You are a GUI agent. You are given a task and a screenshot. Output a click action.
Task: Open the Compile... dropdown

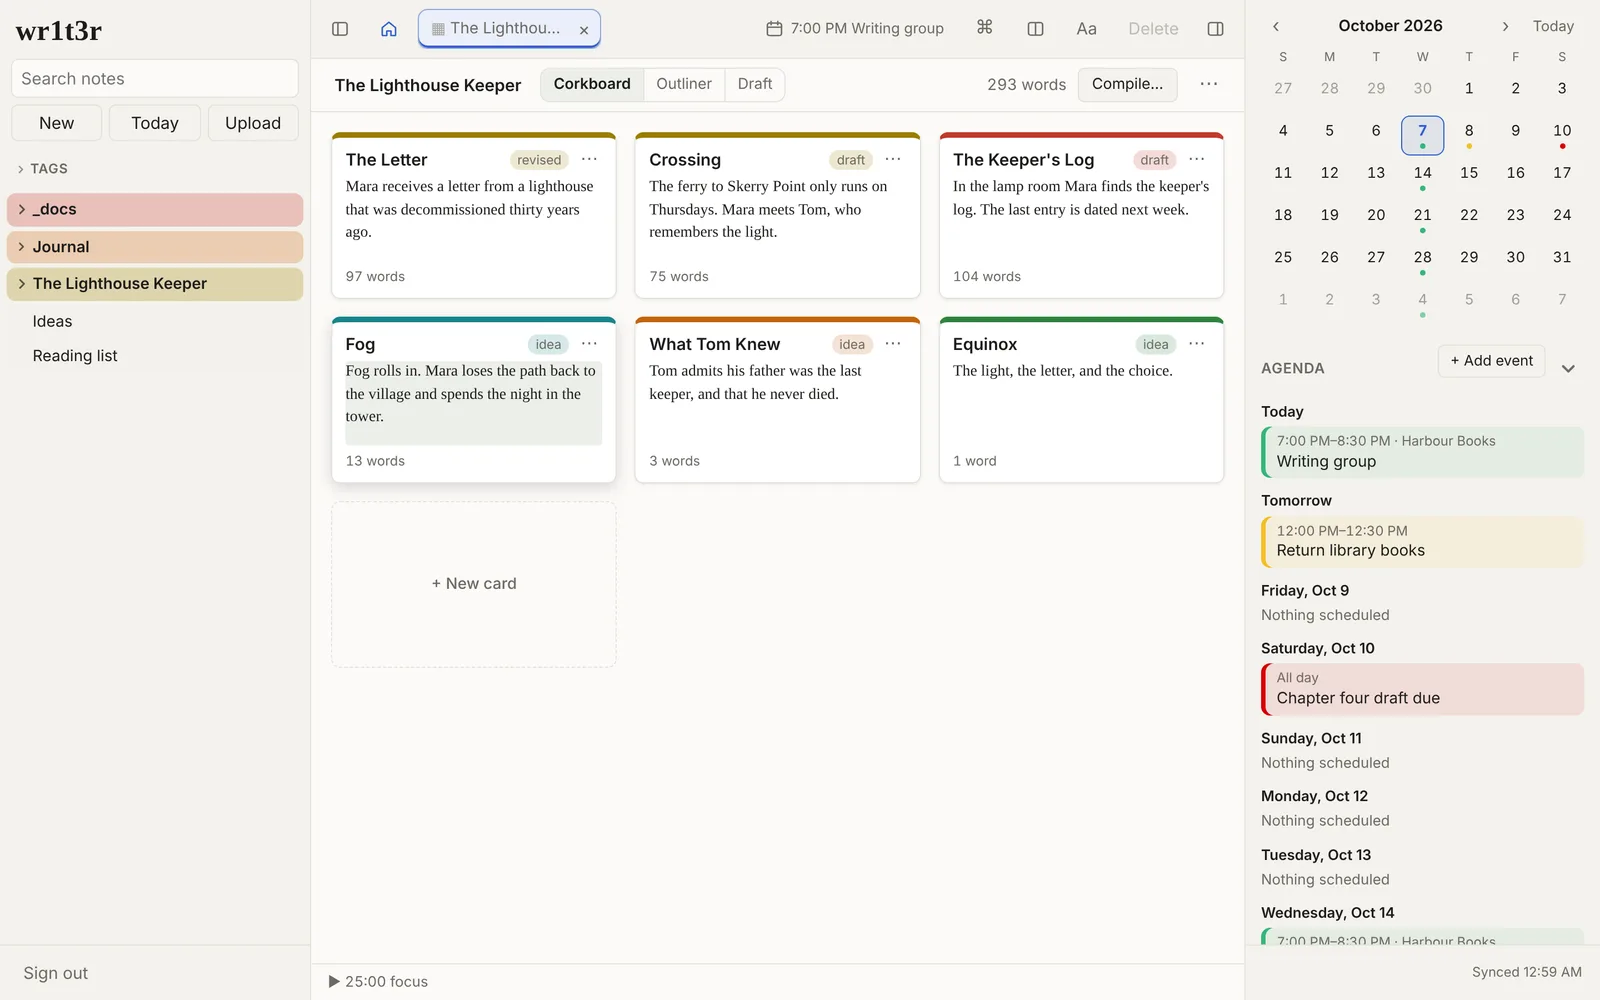(1127, 84)
